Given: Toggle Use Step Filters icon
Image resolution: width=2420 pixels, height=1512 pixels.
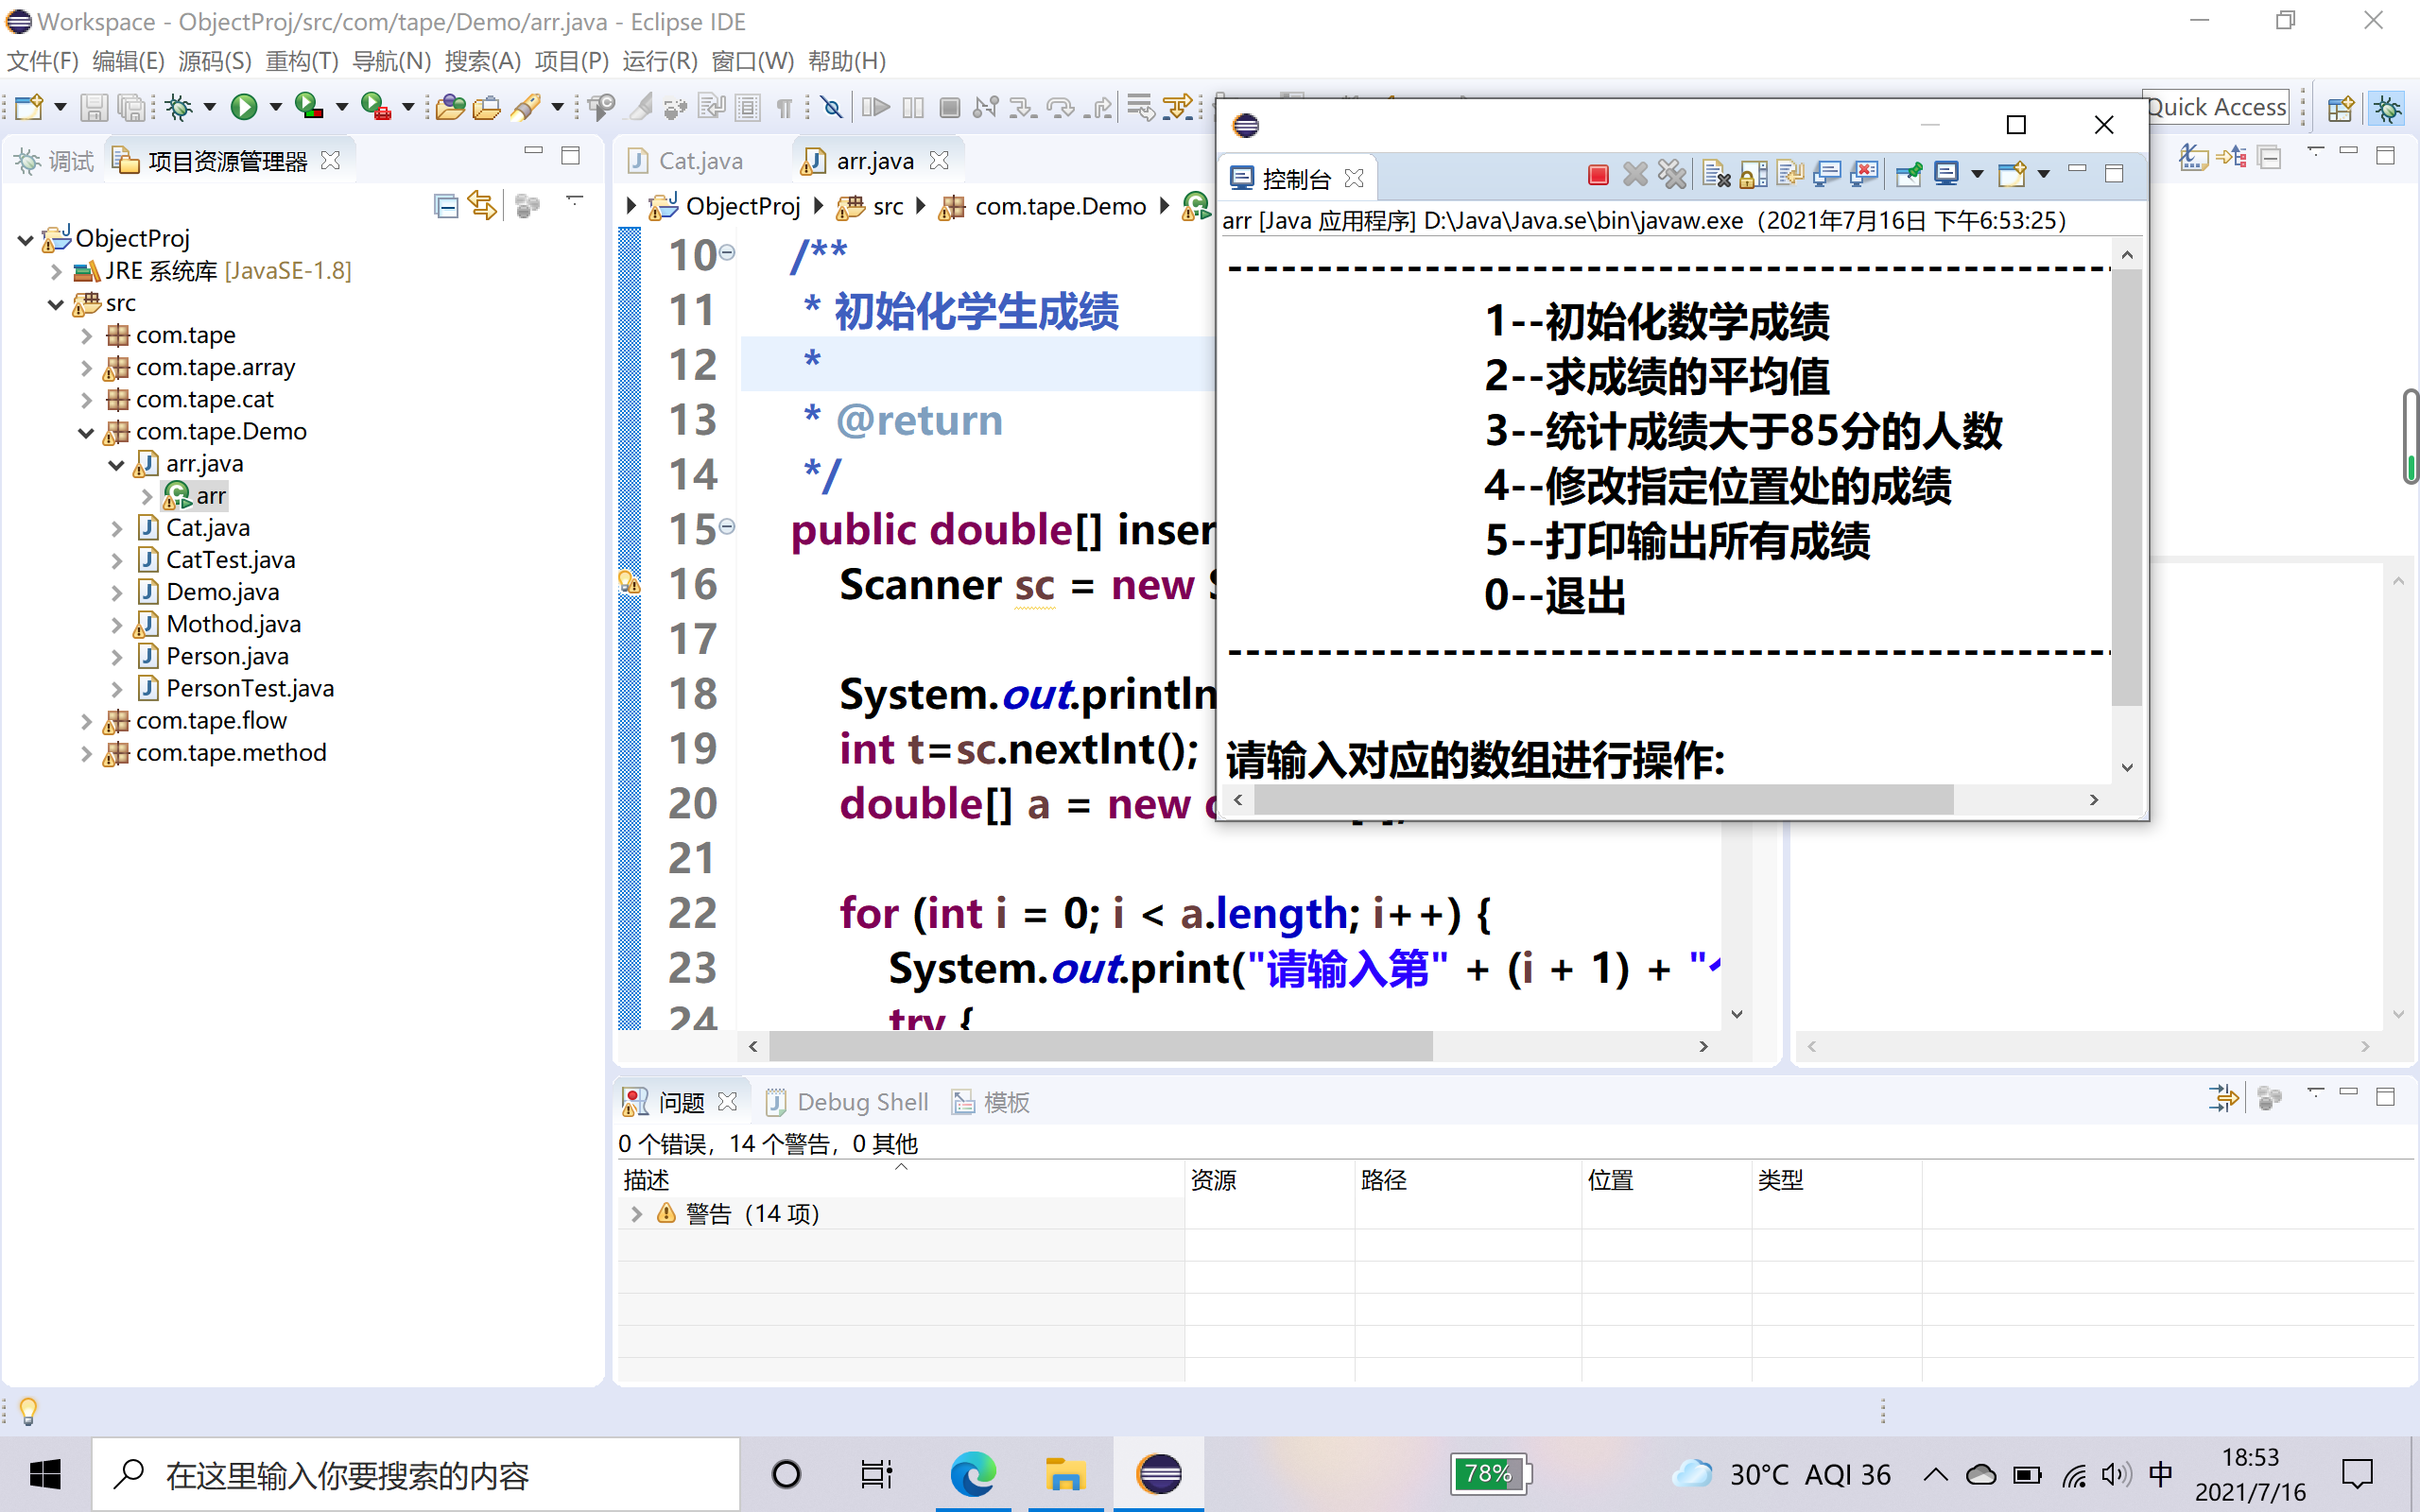Looking at the screenshot, I should (1179, 106).
